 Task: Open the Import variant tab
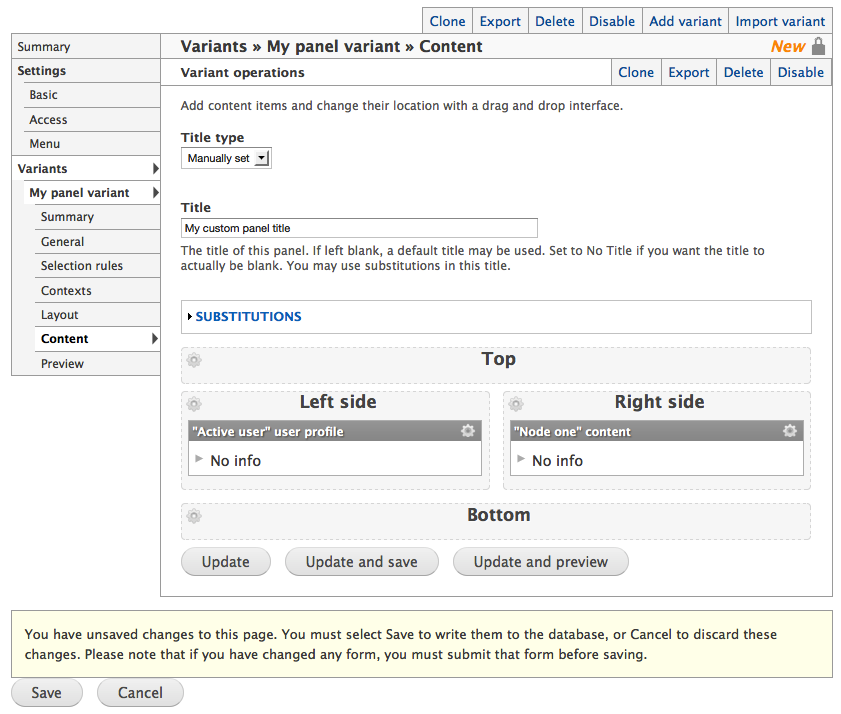click(780, 21)
